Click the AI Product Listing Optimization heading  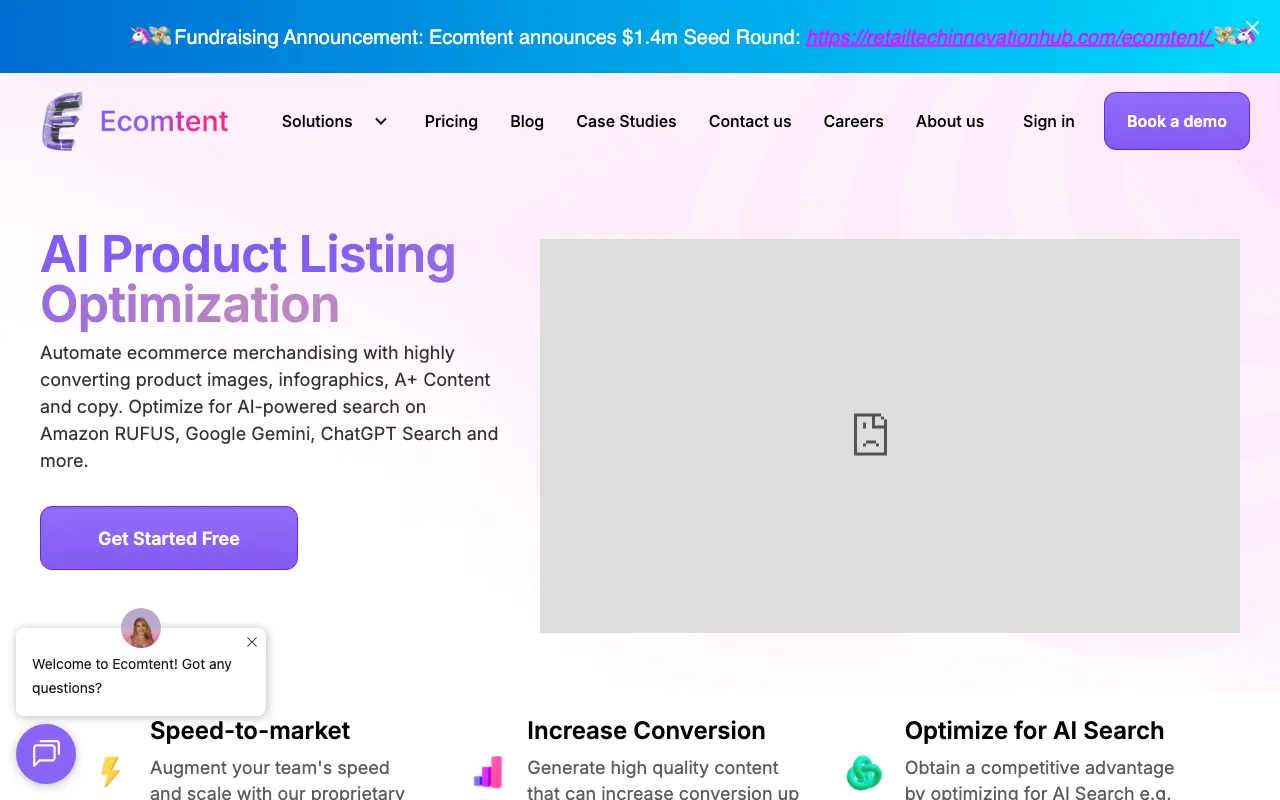point(248,279)
